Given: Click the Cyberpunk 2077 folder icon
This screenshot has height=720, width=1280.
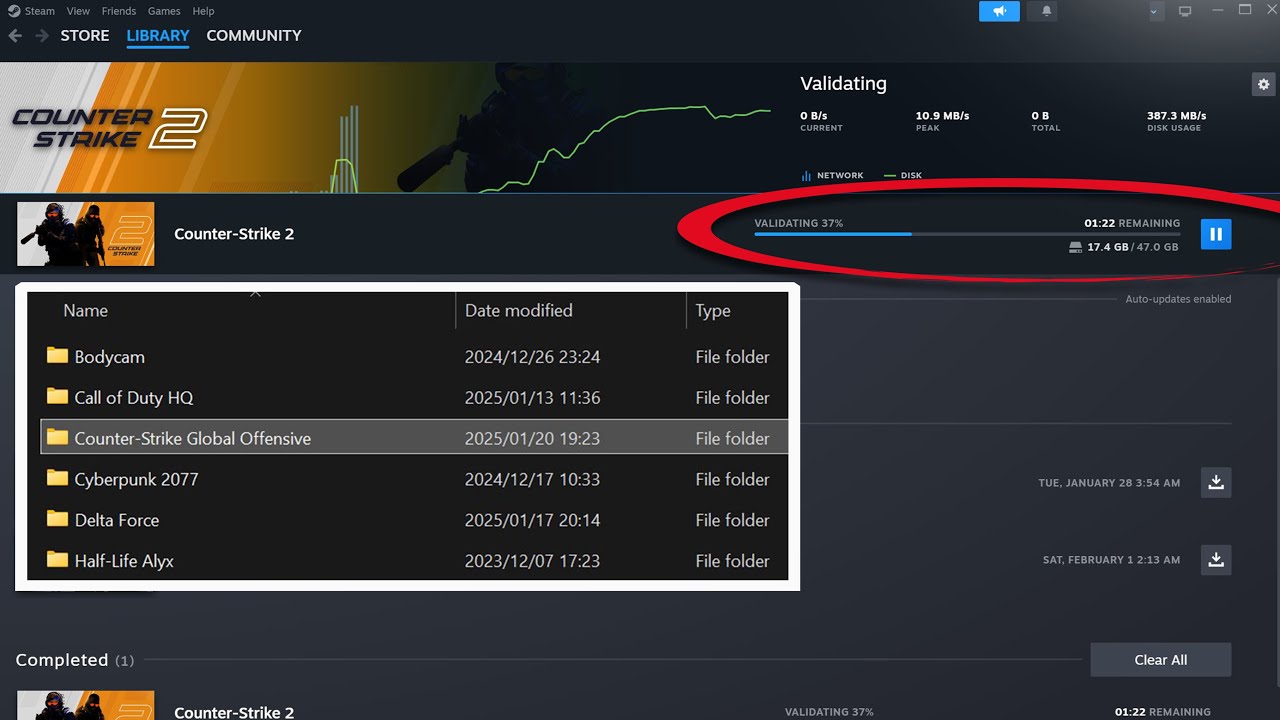Looking at the screenshot, I should pyautogui.click(x=57, y=478).
